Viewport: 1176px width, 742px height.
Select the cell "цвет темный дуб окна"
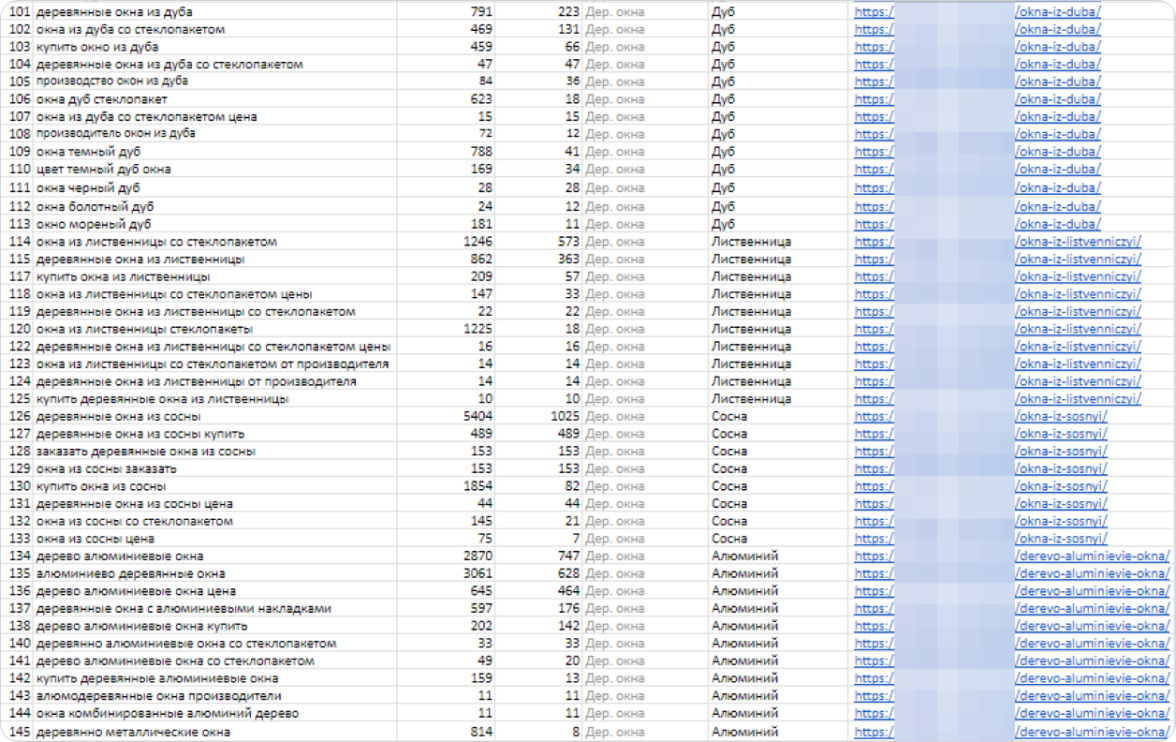(104, 169)
